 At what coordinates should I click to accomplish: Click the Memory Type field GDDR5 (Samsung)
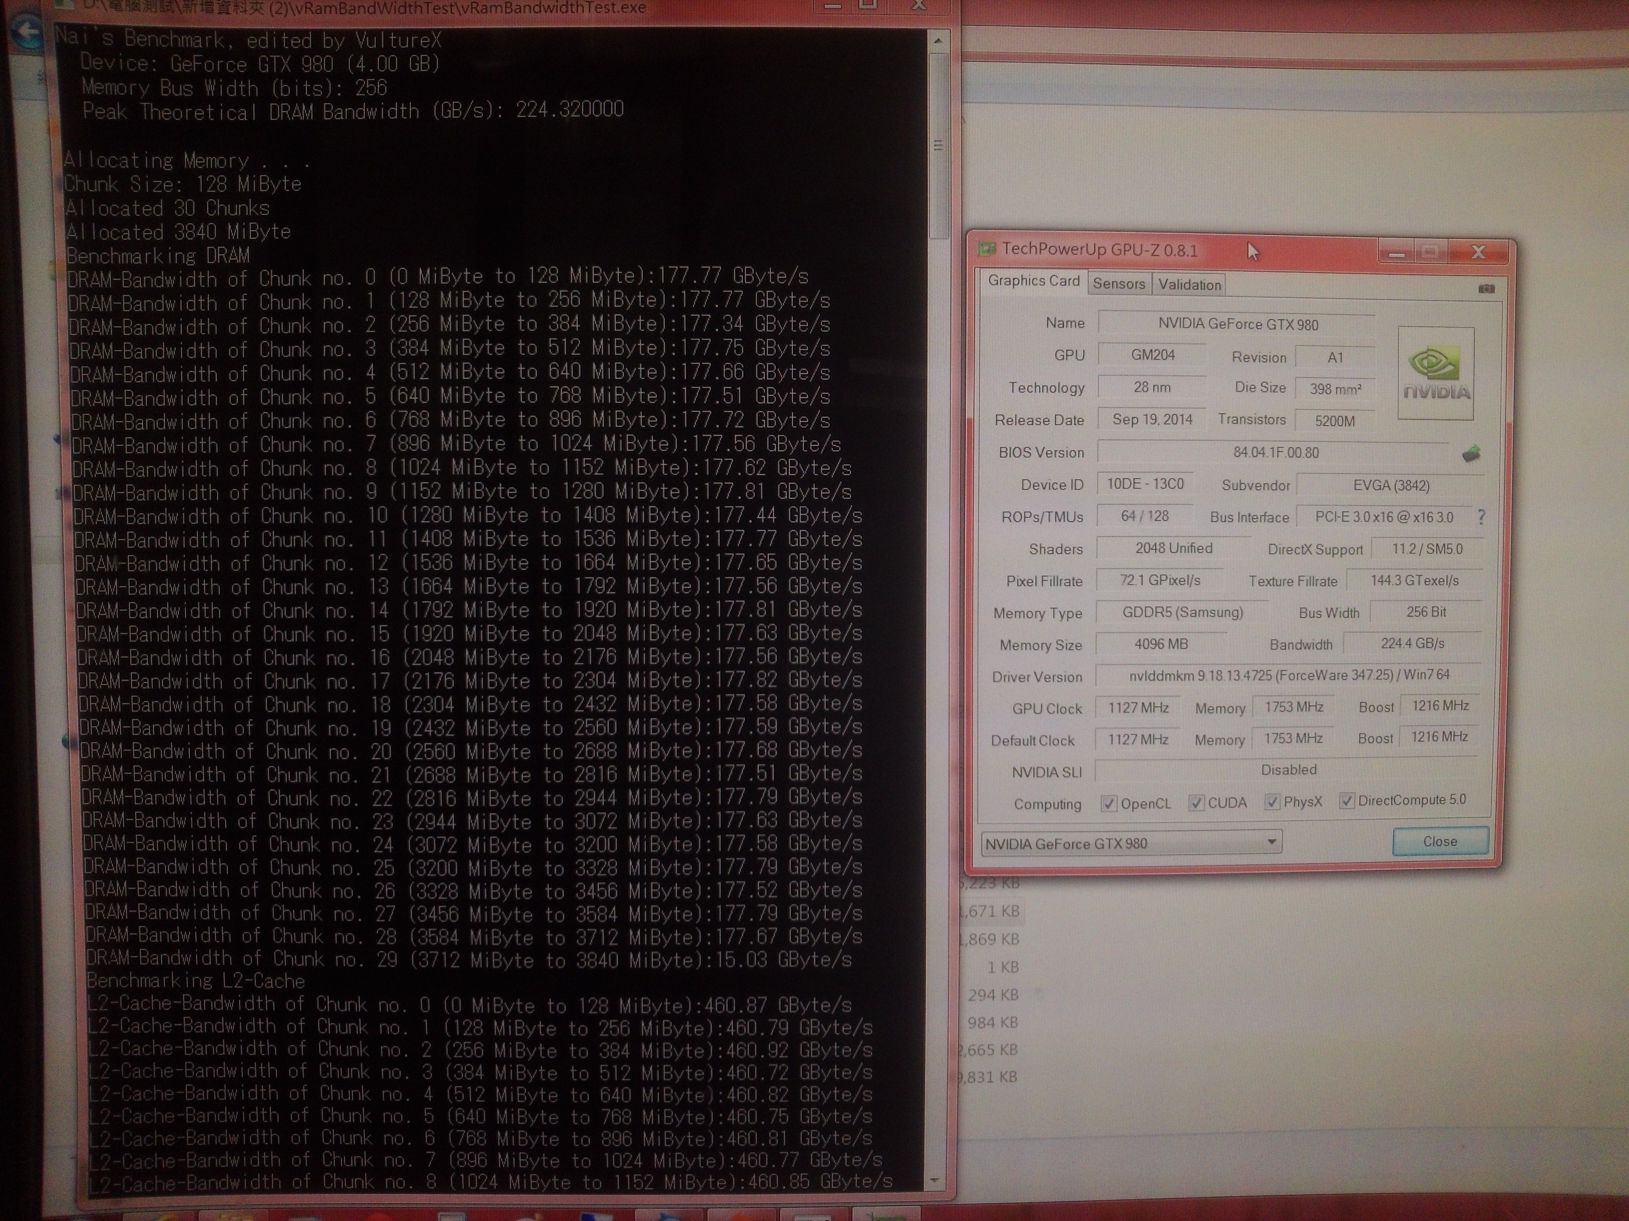click(1182, 612)
